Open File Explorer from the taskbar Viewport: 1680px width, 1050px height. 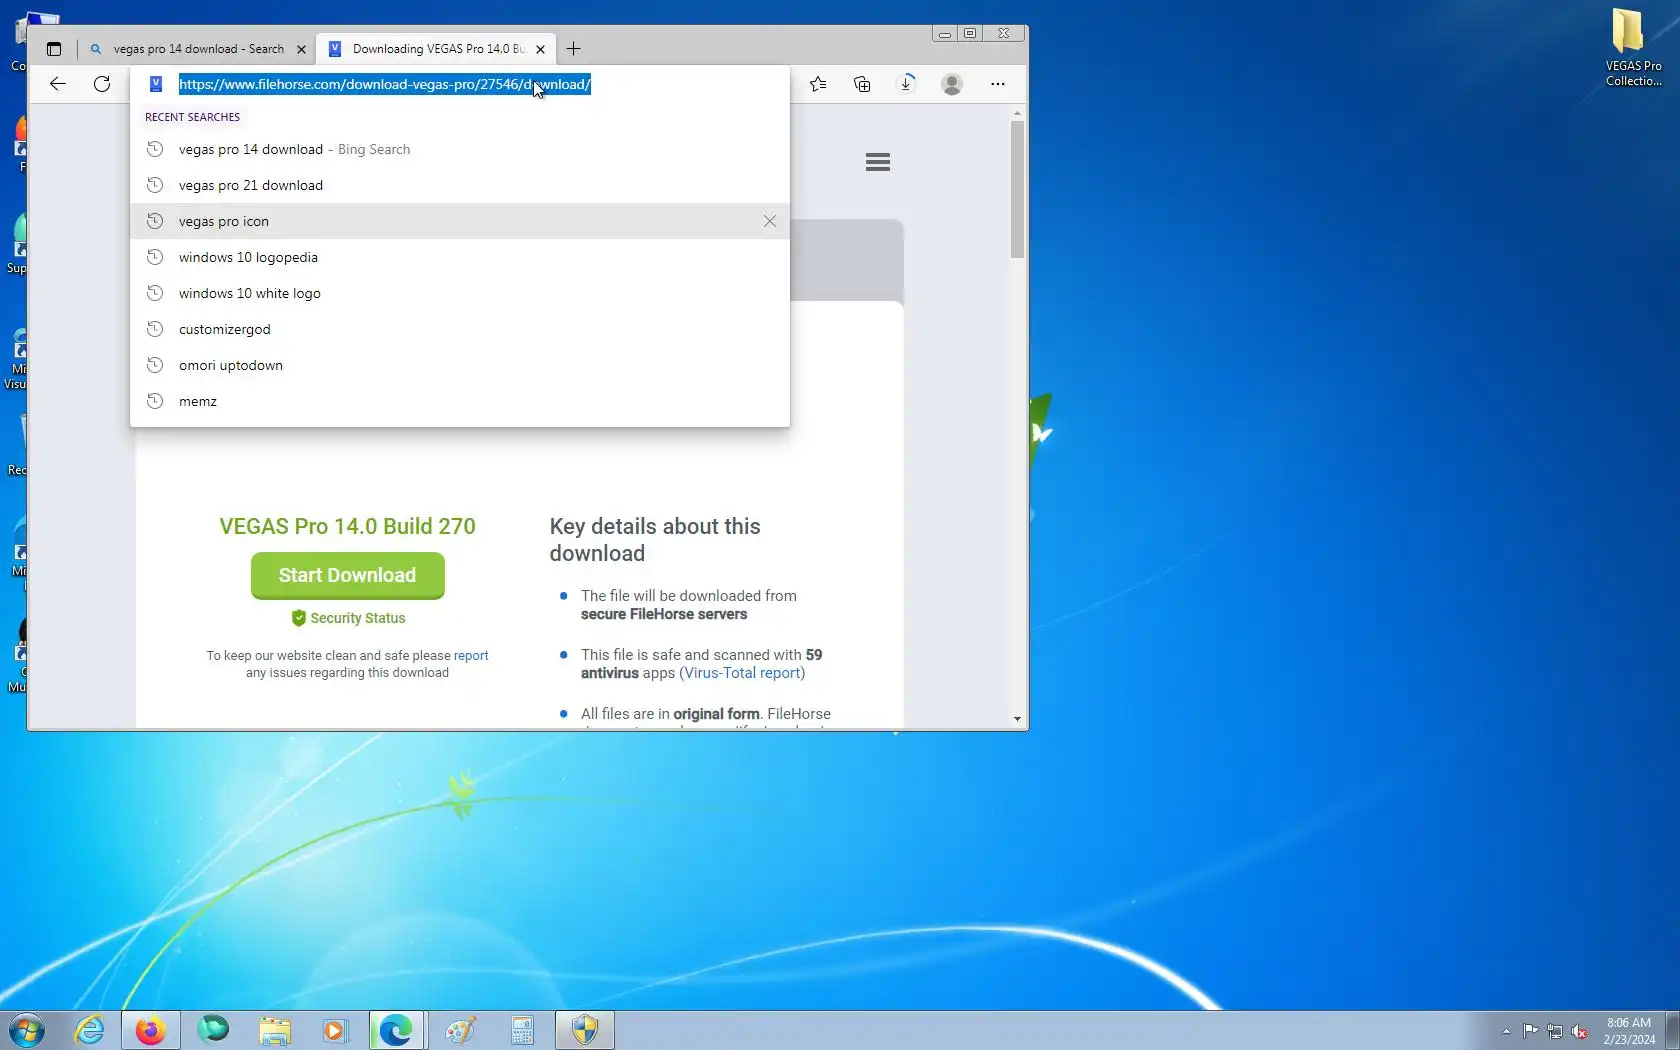pos(274,1030)
